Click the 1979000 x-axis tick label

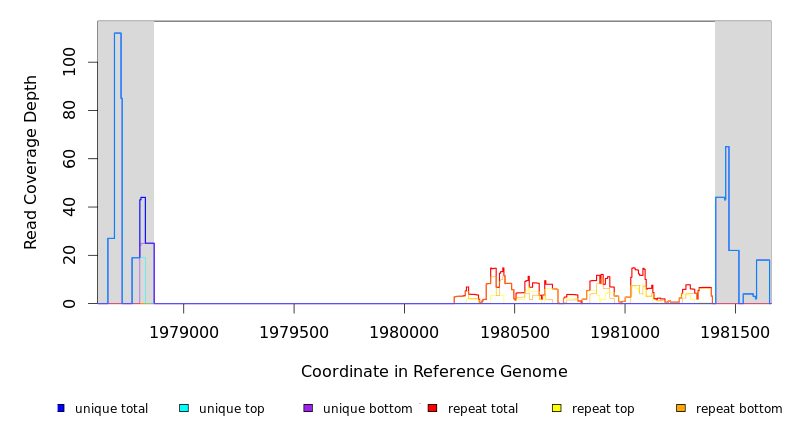click(183, 331)
